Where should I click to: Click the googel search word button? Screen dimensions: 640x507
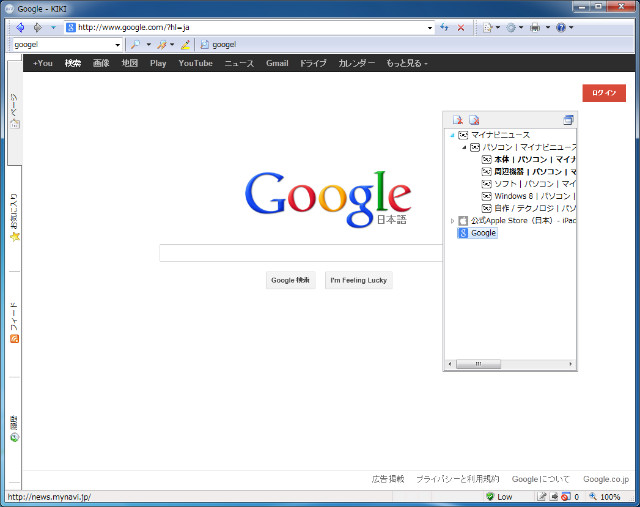pos(218,44)
